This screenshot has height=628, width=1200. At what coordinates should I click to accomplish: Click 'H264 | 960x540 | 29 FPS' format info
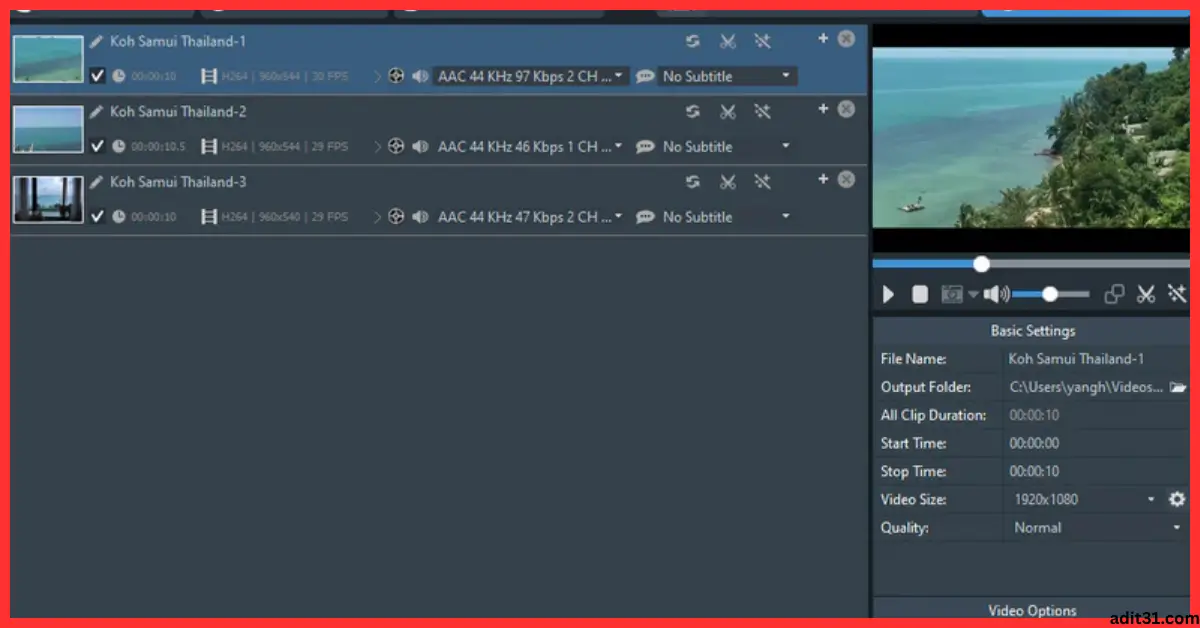coord(284,217)
